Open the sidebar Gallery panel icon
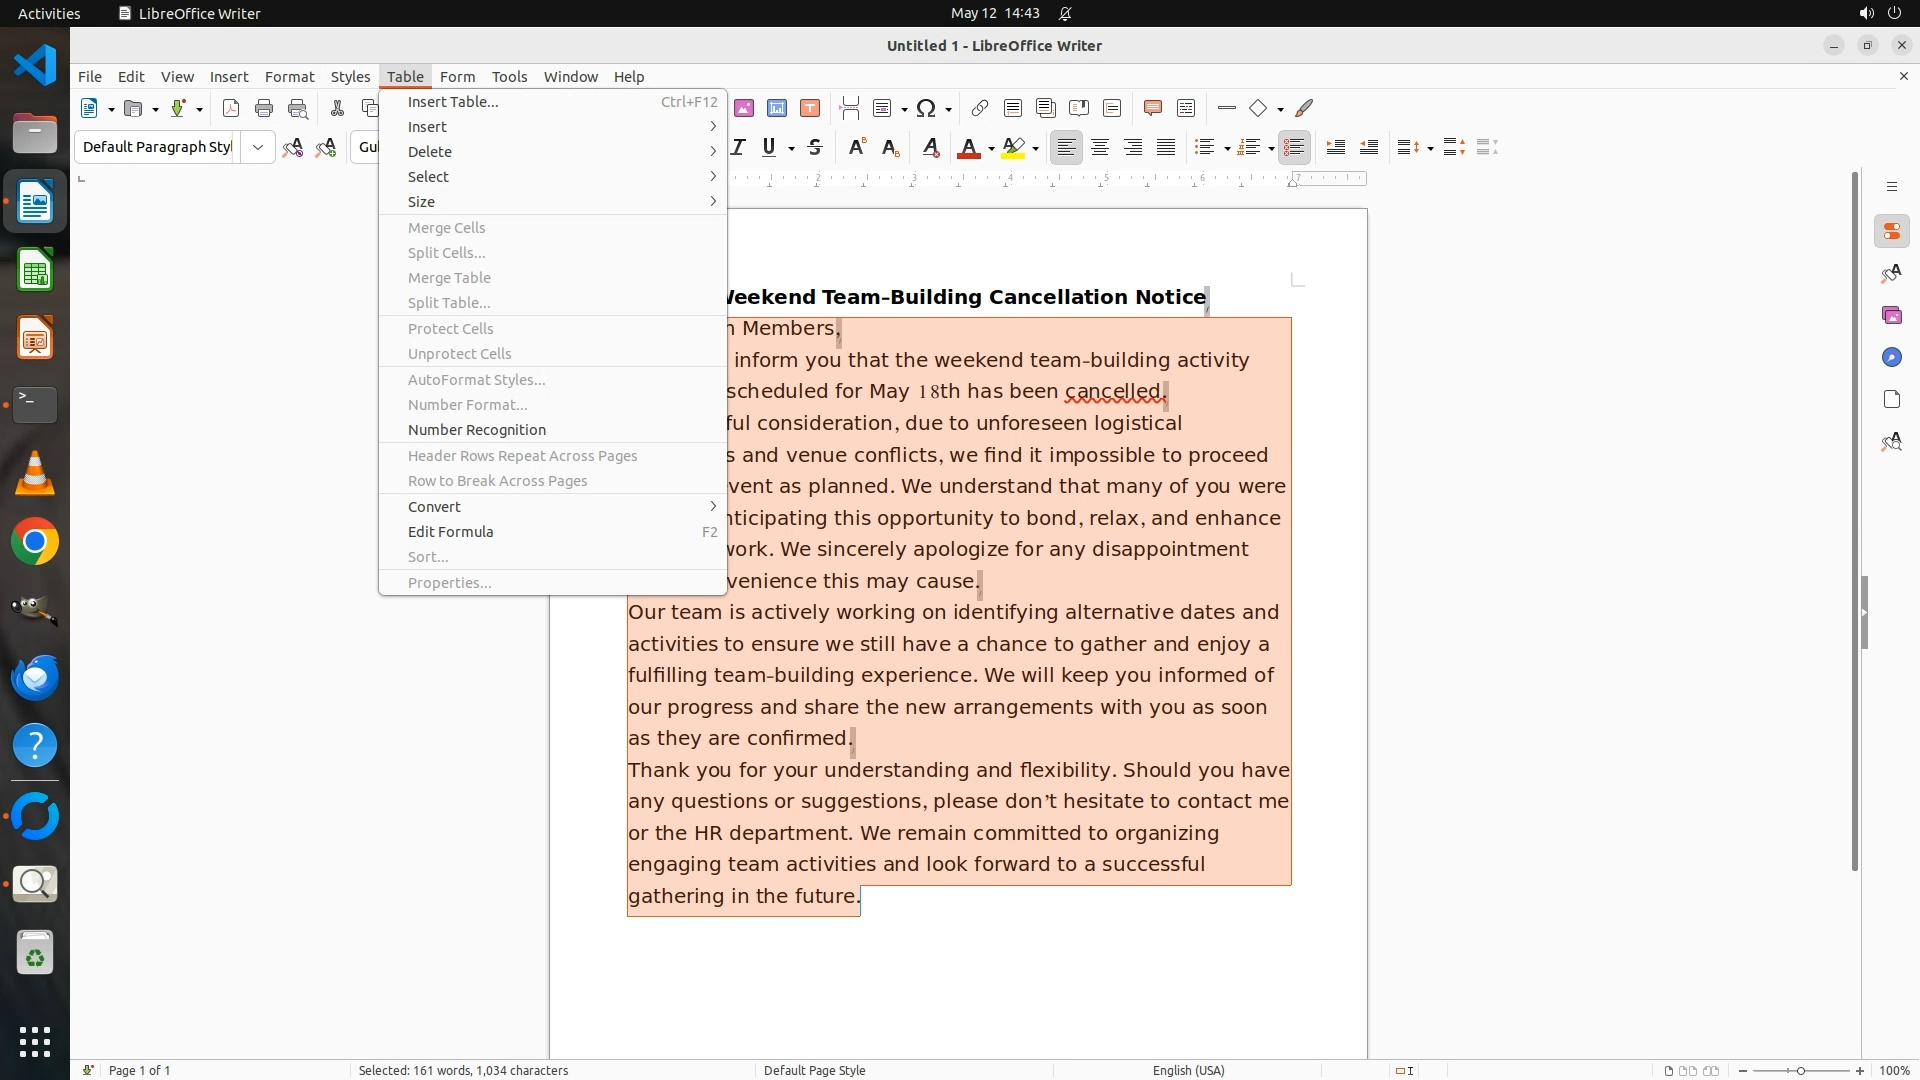Image resolution: width=1920 pixels, height=1080 pixels. coord(1891,315)
